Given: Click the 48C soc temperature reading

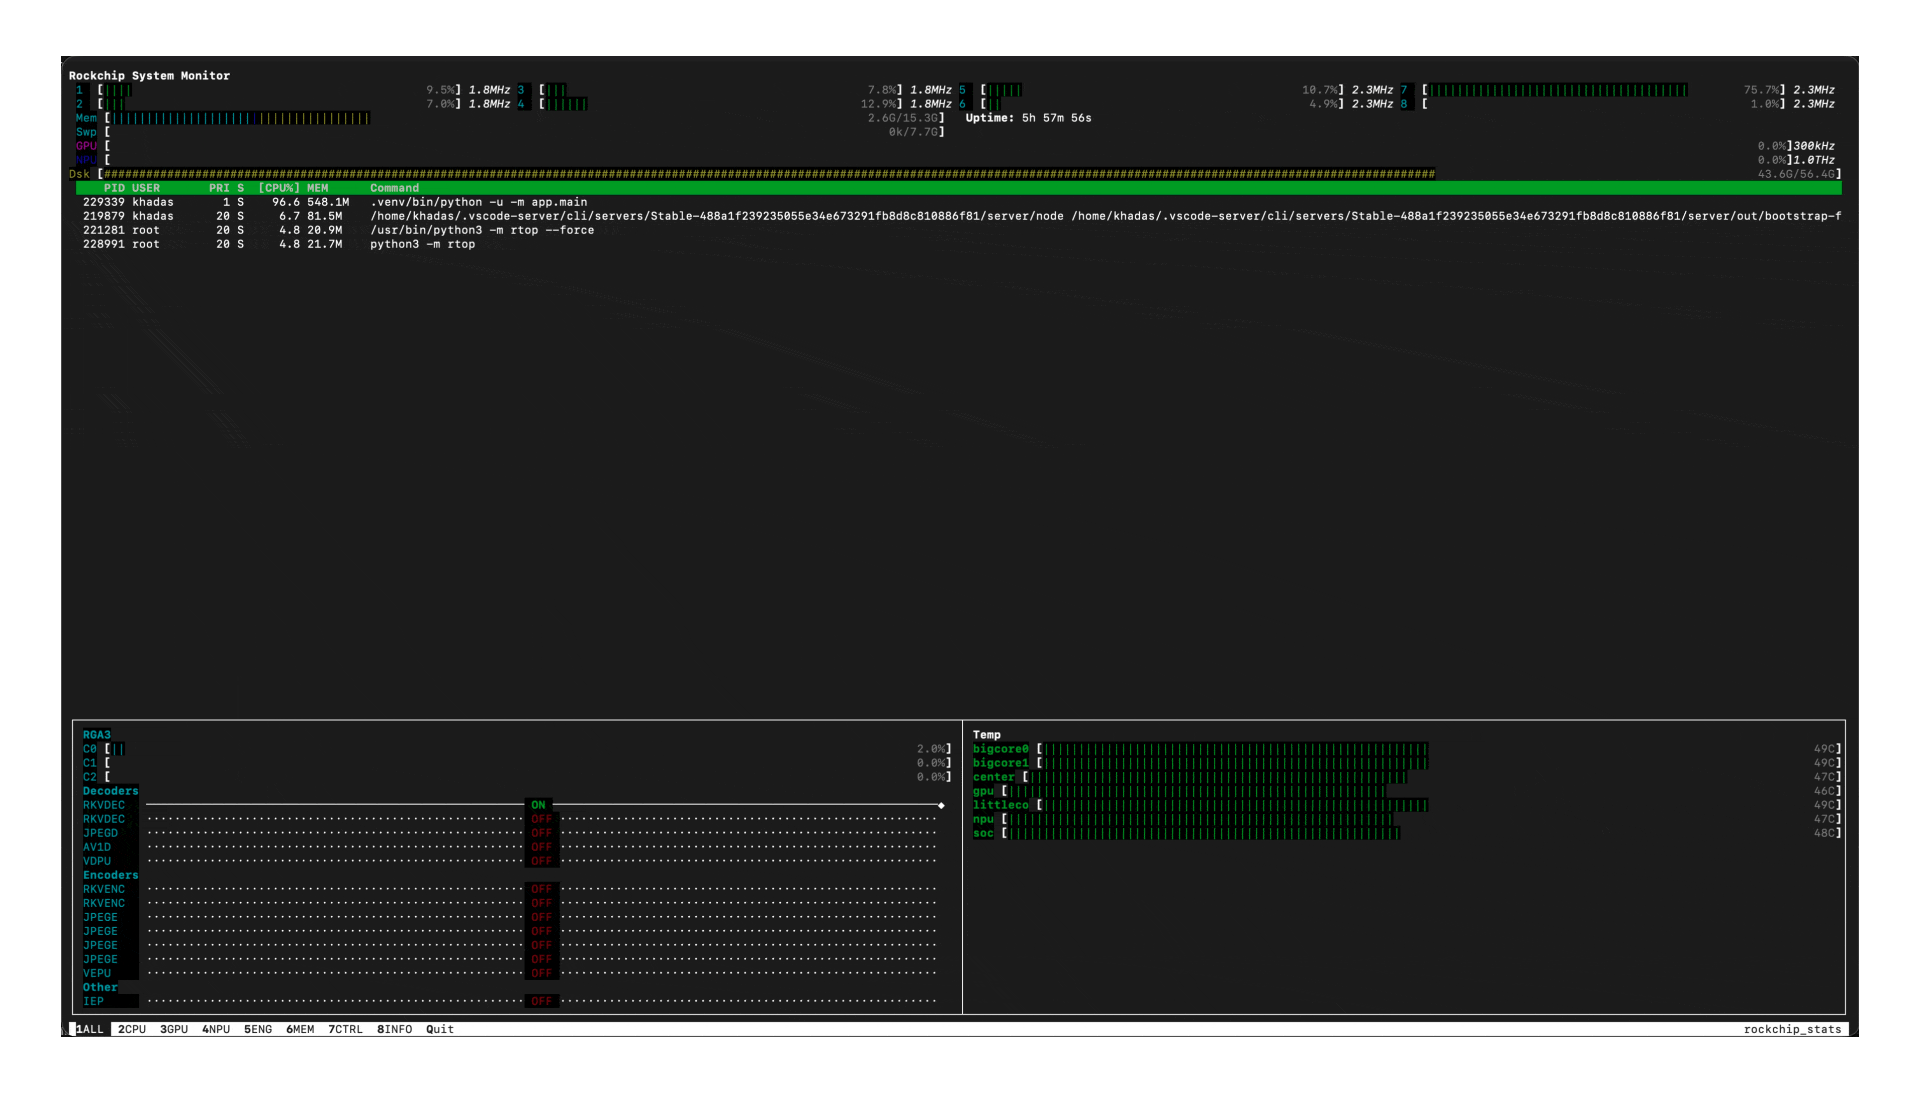Looking at the screenshot, I should click(1825, 833).
